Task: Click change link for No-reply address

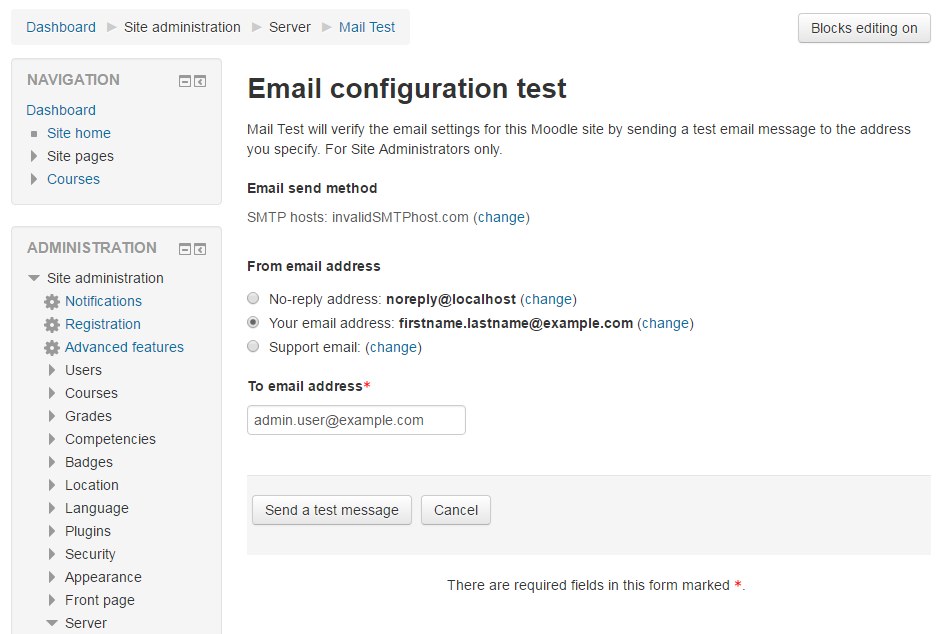Action: pos(549,299)
